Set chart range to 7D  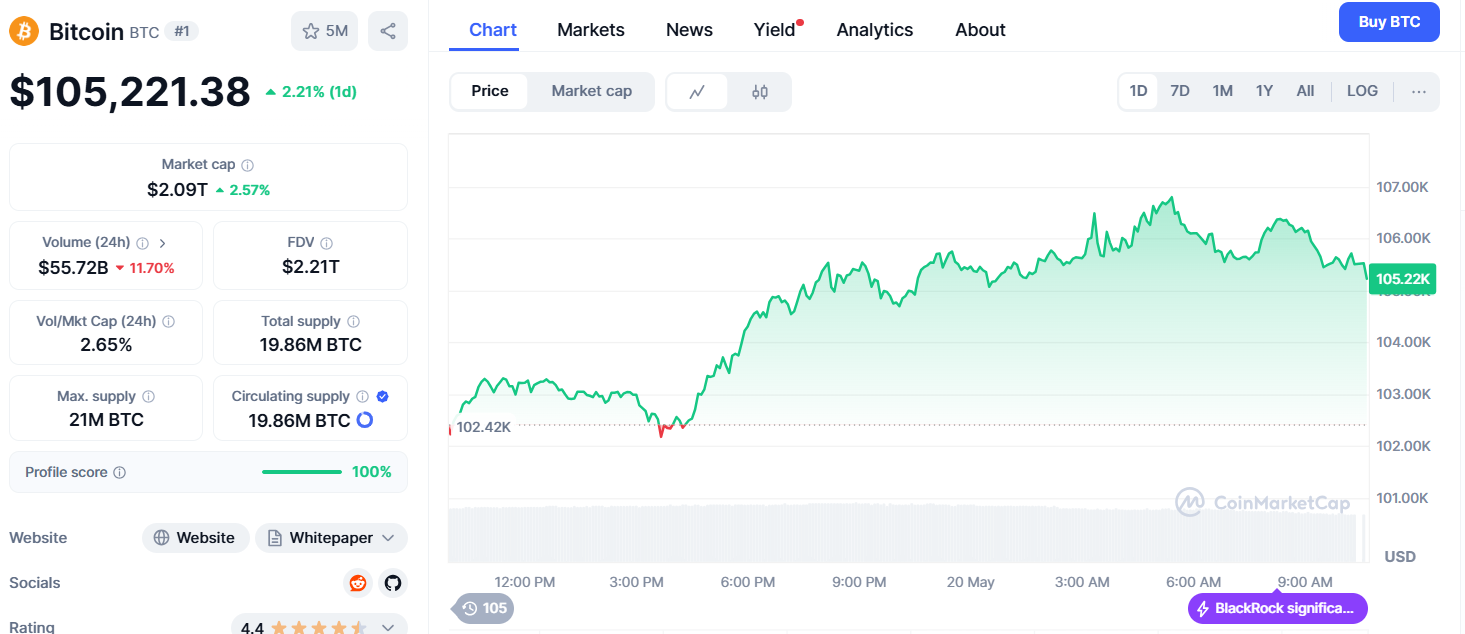point(1180,91)
